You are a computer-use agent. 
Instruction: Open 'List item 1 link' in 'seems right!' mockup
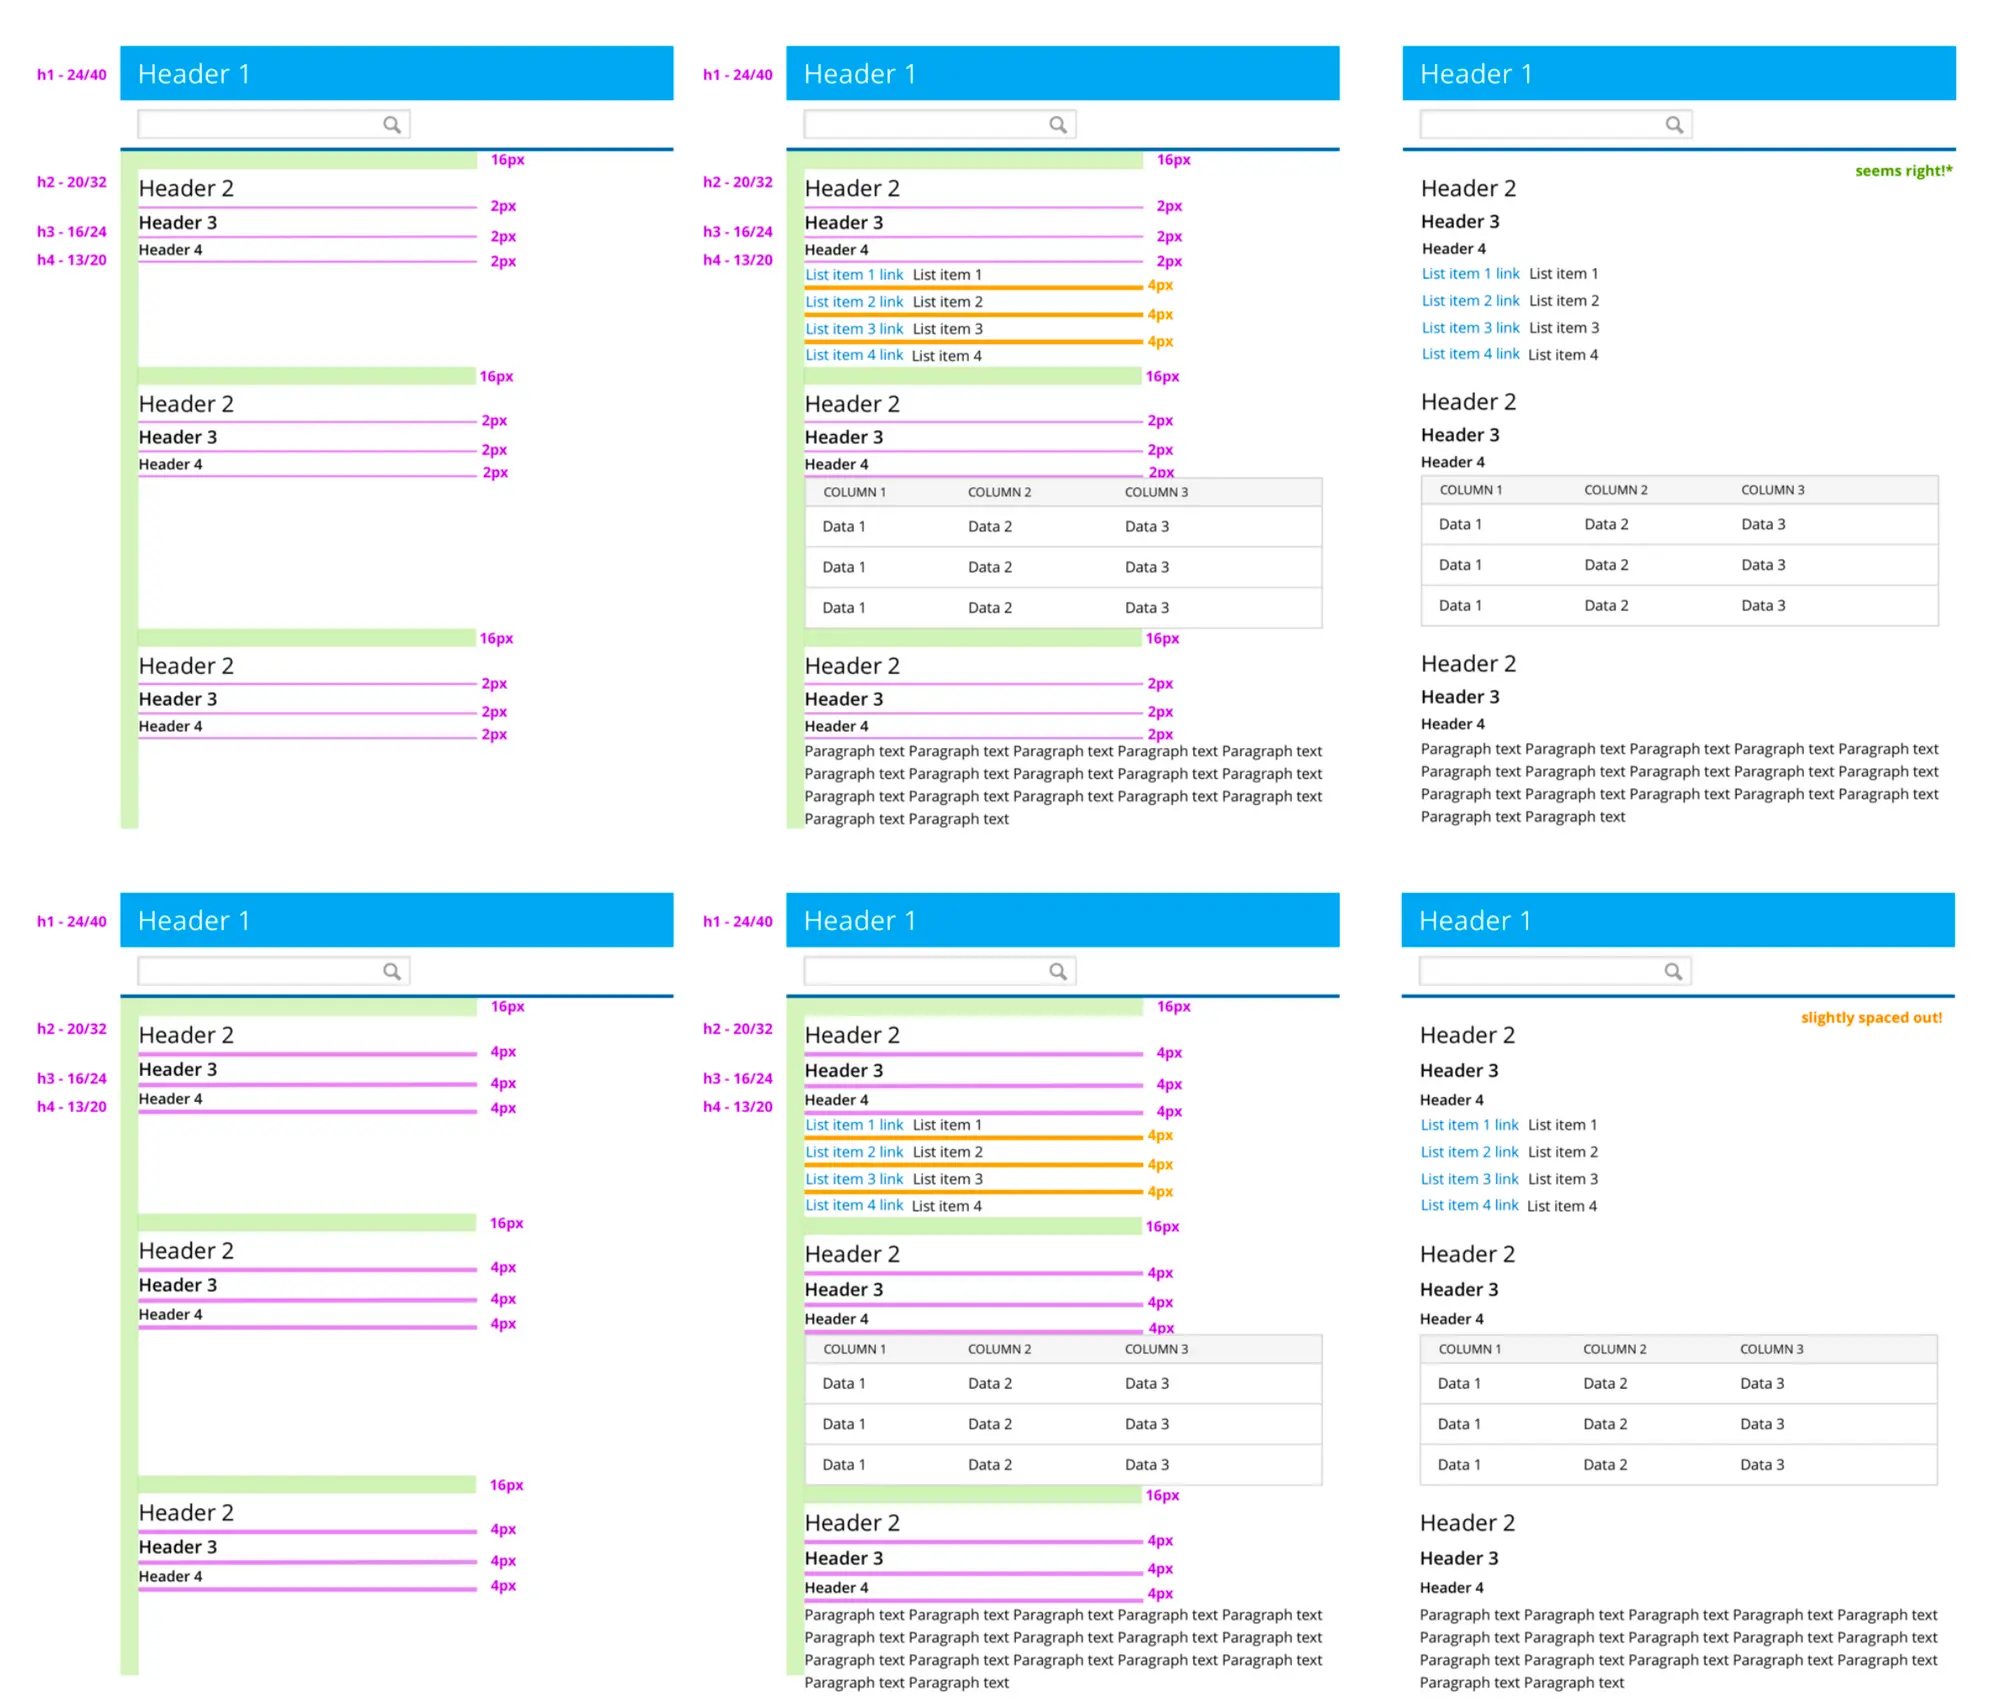coord(1470,274)
